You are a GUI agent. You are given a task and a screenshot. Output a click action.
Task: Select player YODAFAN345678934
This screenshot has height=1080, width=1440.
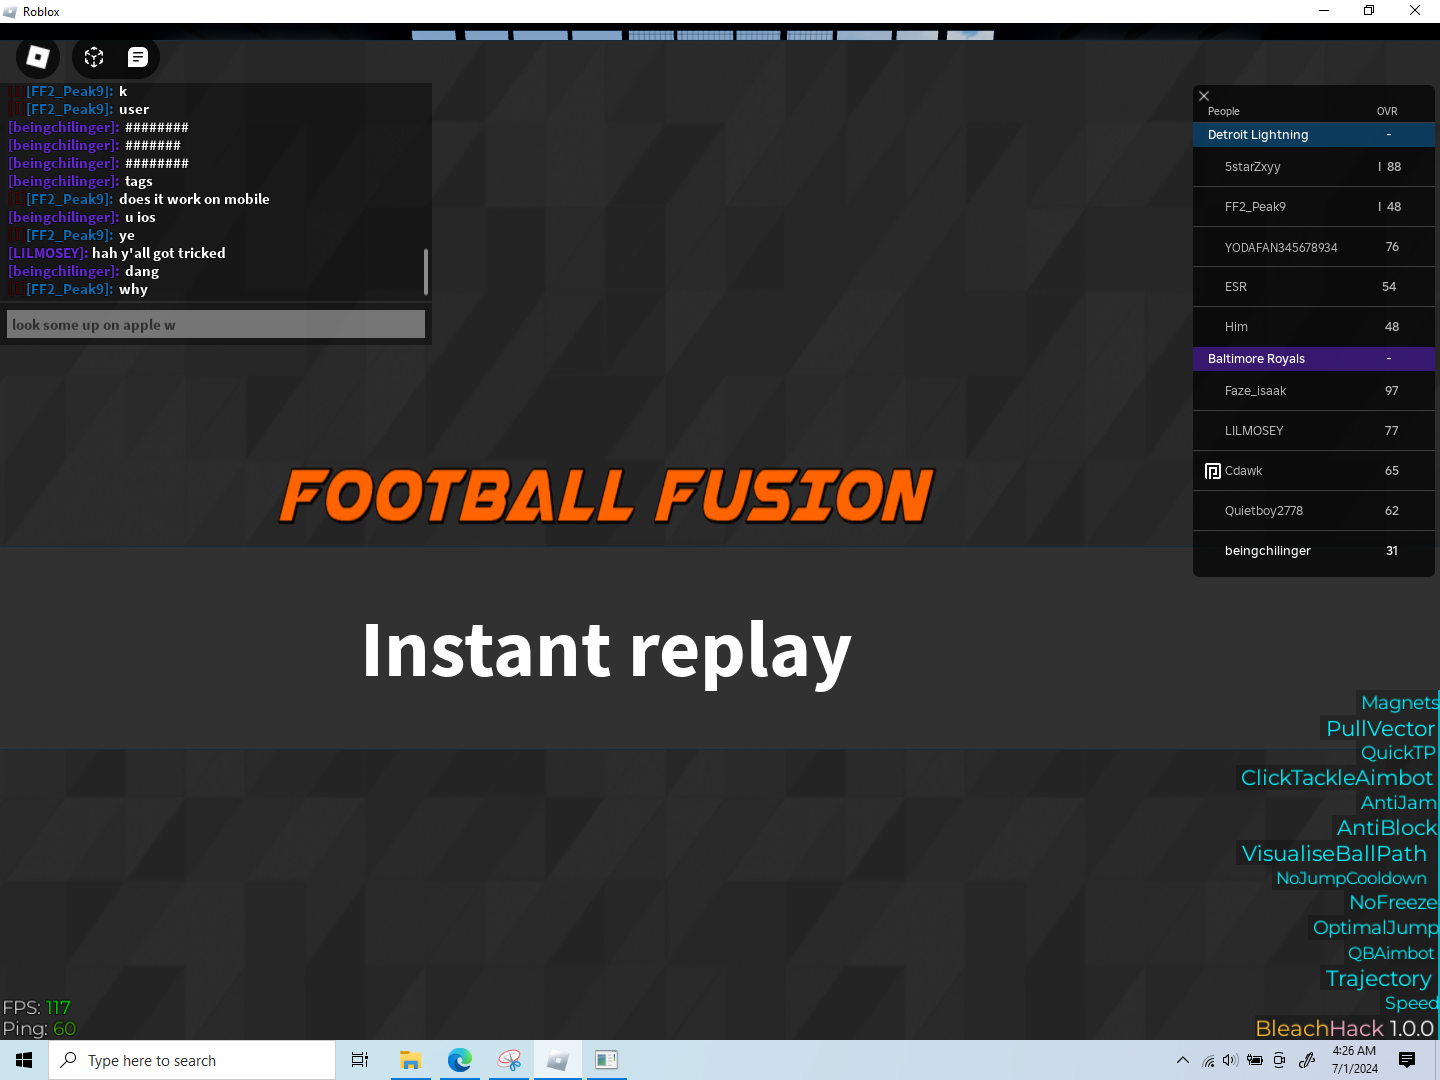click(x=1314, y=247)
